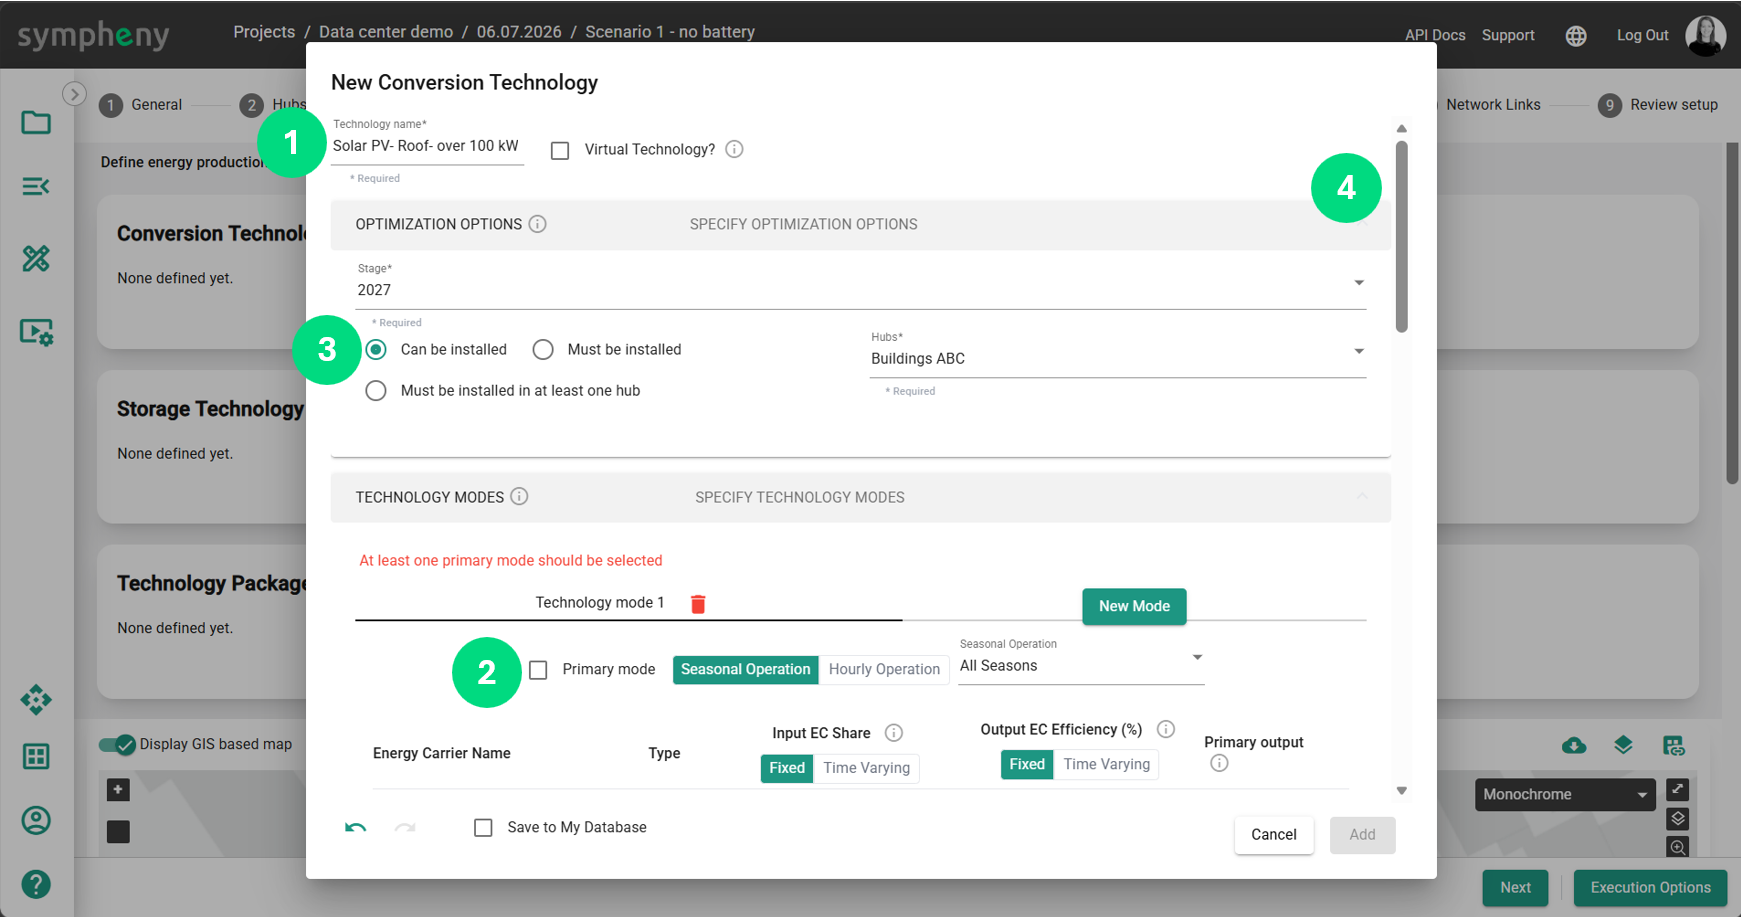1741x917 pixels.
Task: Set Input EC Share to Time Varying
Action: [866, 768]
